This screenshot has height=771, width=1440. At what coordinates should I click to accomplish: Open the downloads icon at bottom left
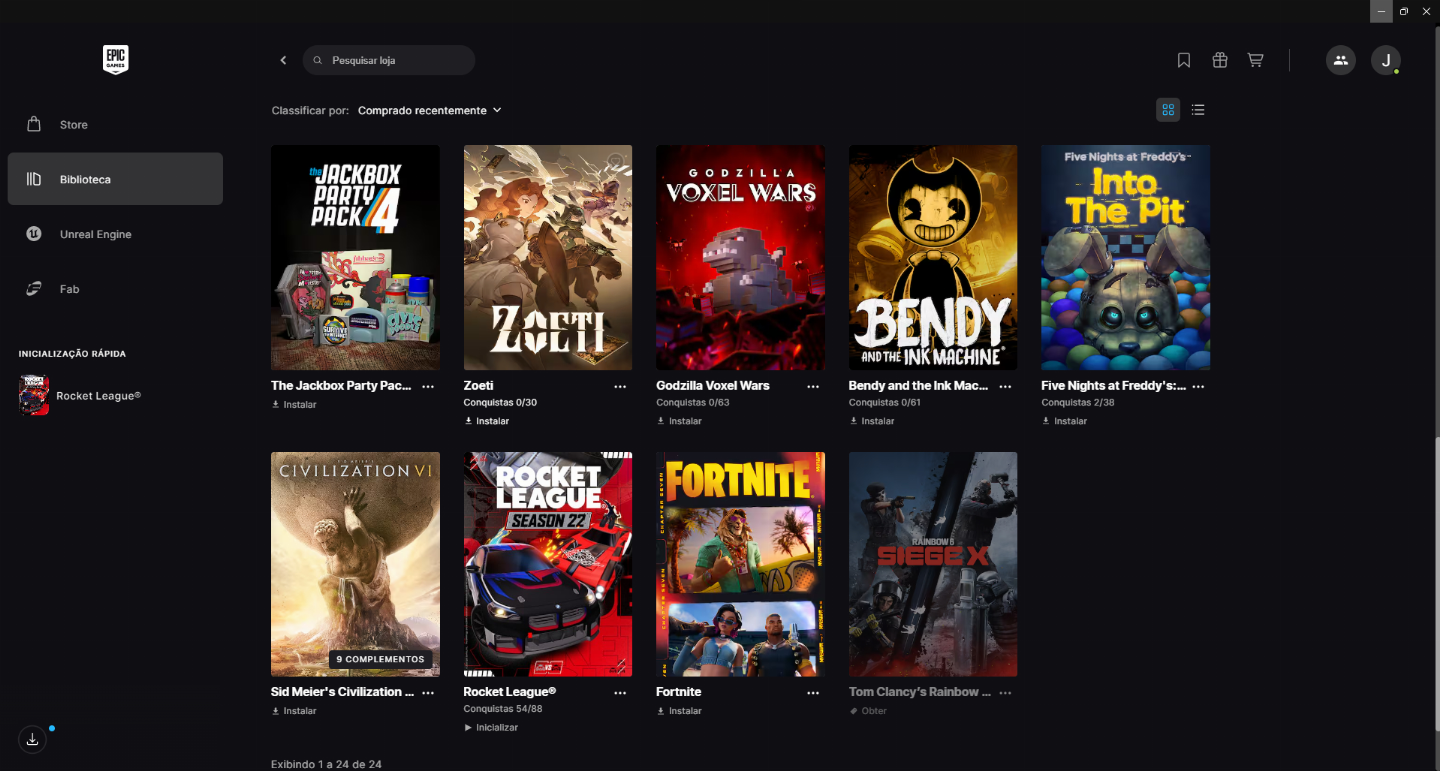point(33,739)
